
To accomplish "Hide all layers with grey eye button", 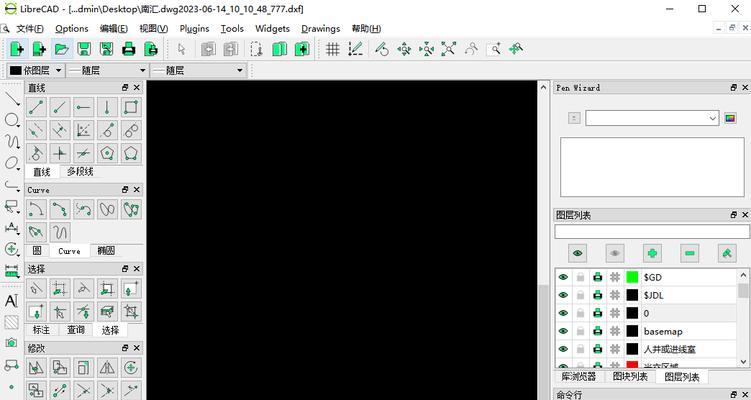I will pyautogui.click(x=615, y=253).
